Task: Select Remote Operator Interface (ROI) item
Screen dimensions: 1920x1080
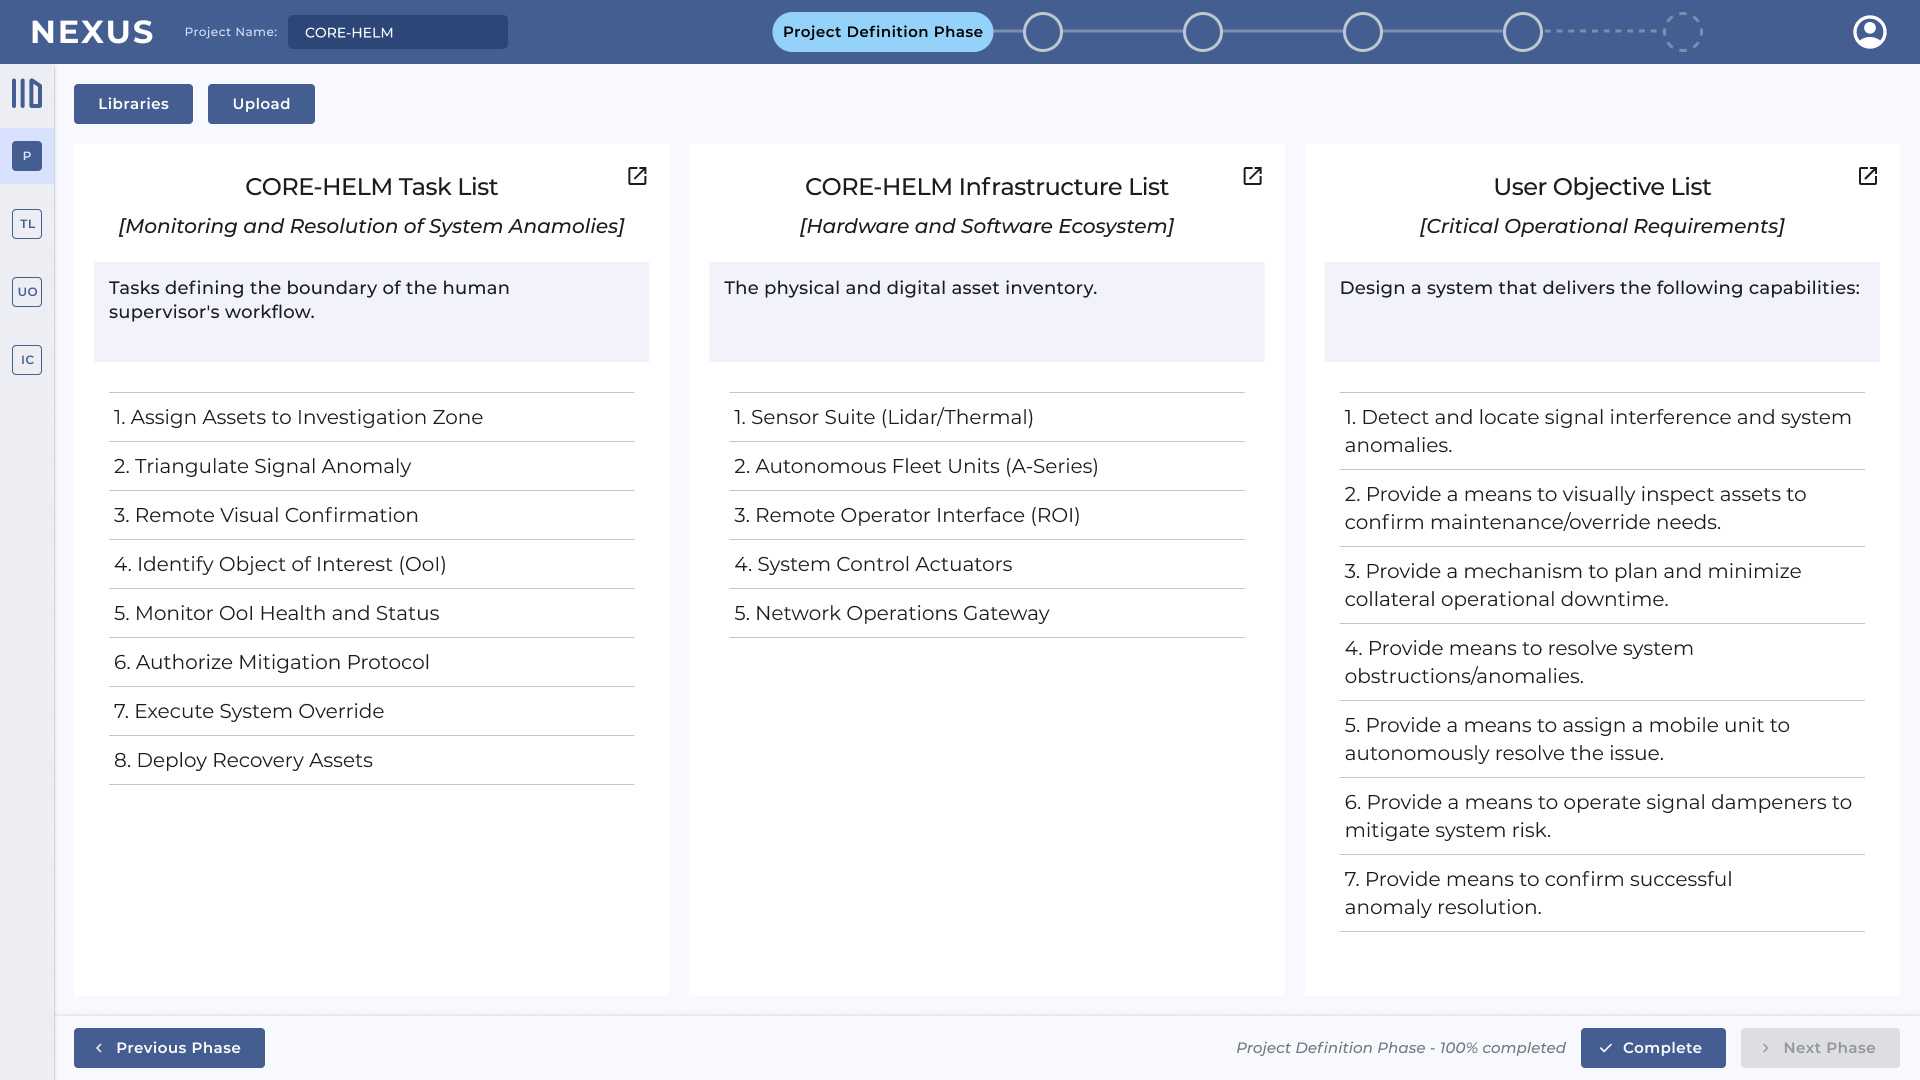Action: [906, 515]
